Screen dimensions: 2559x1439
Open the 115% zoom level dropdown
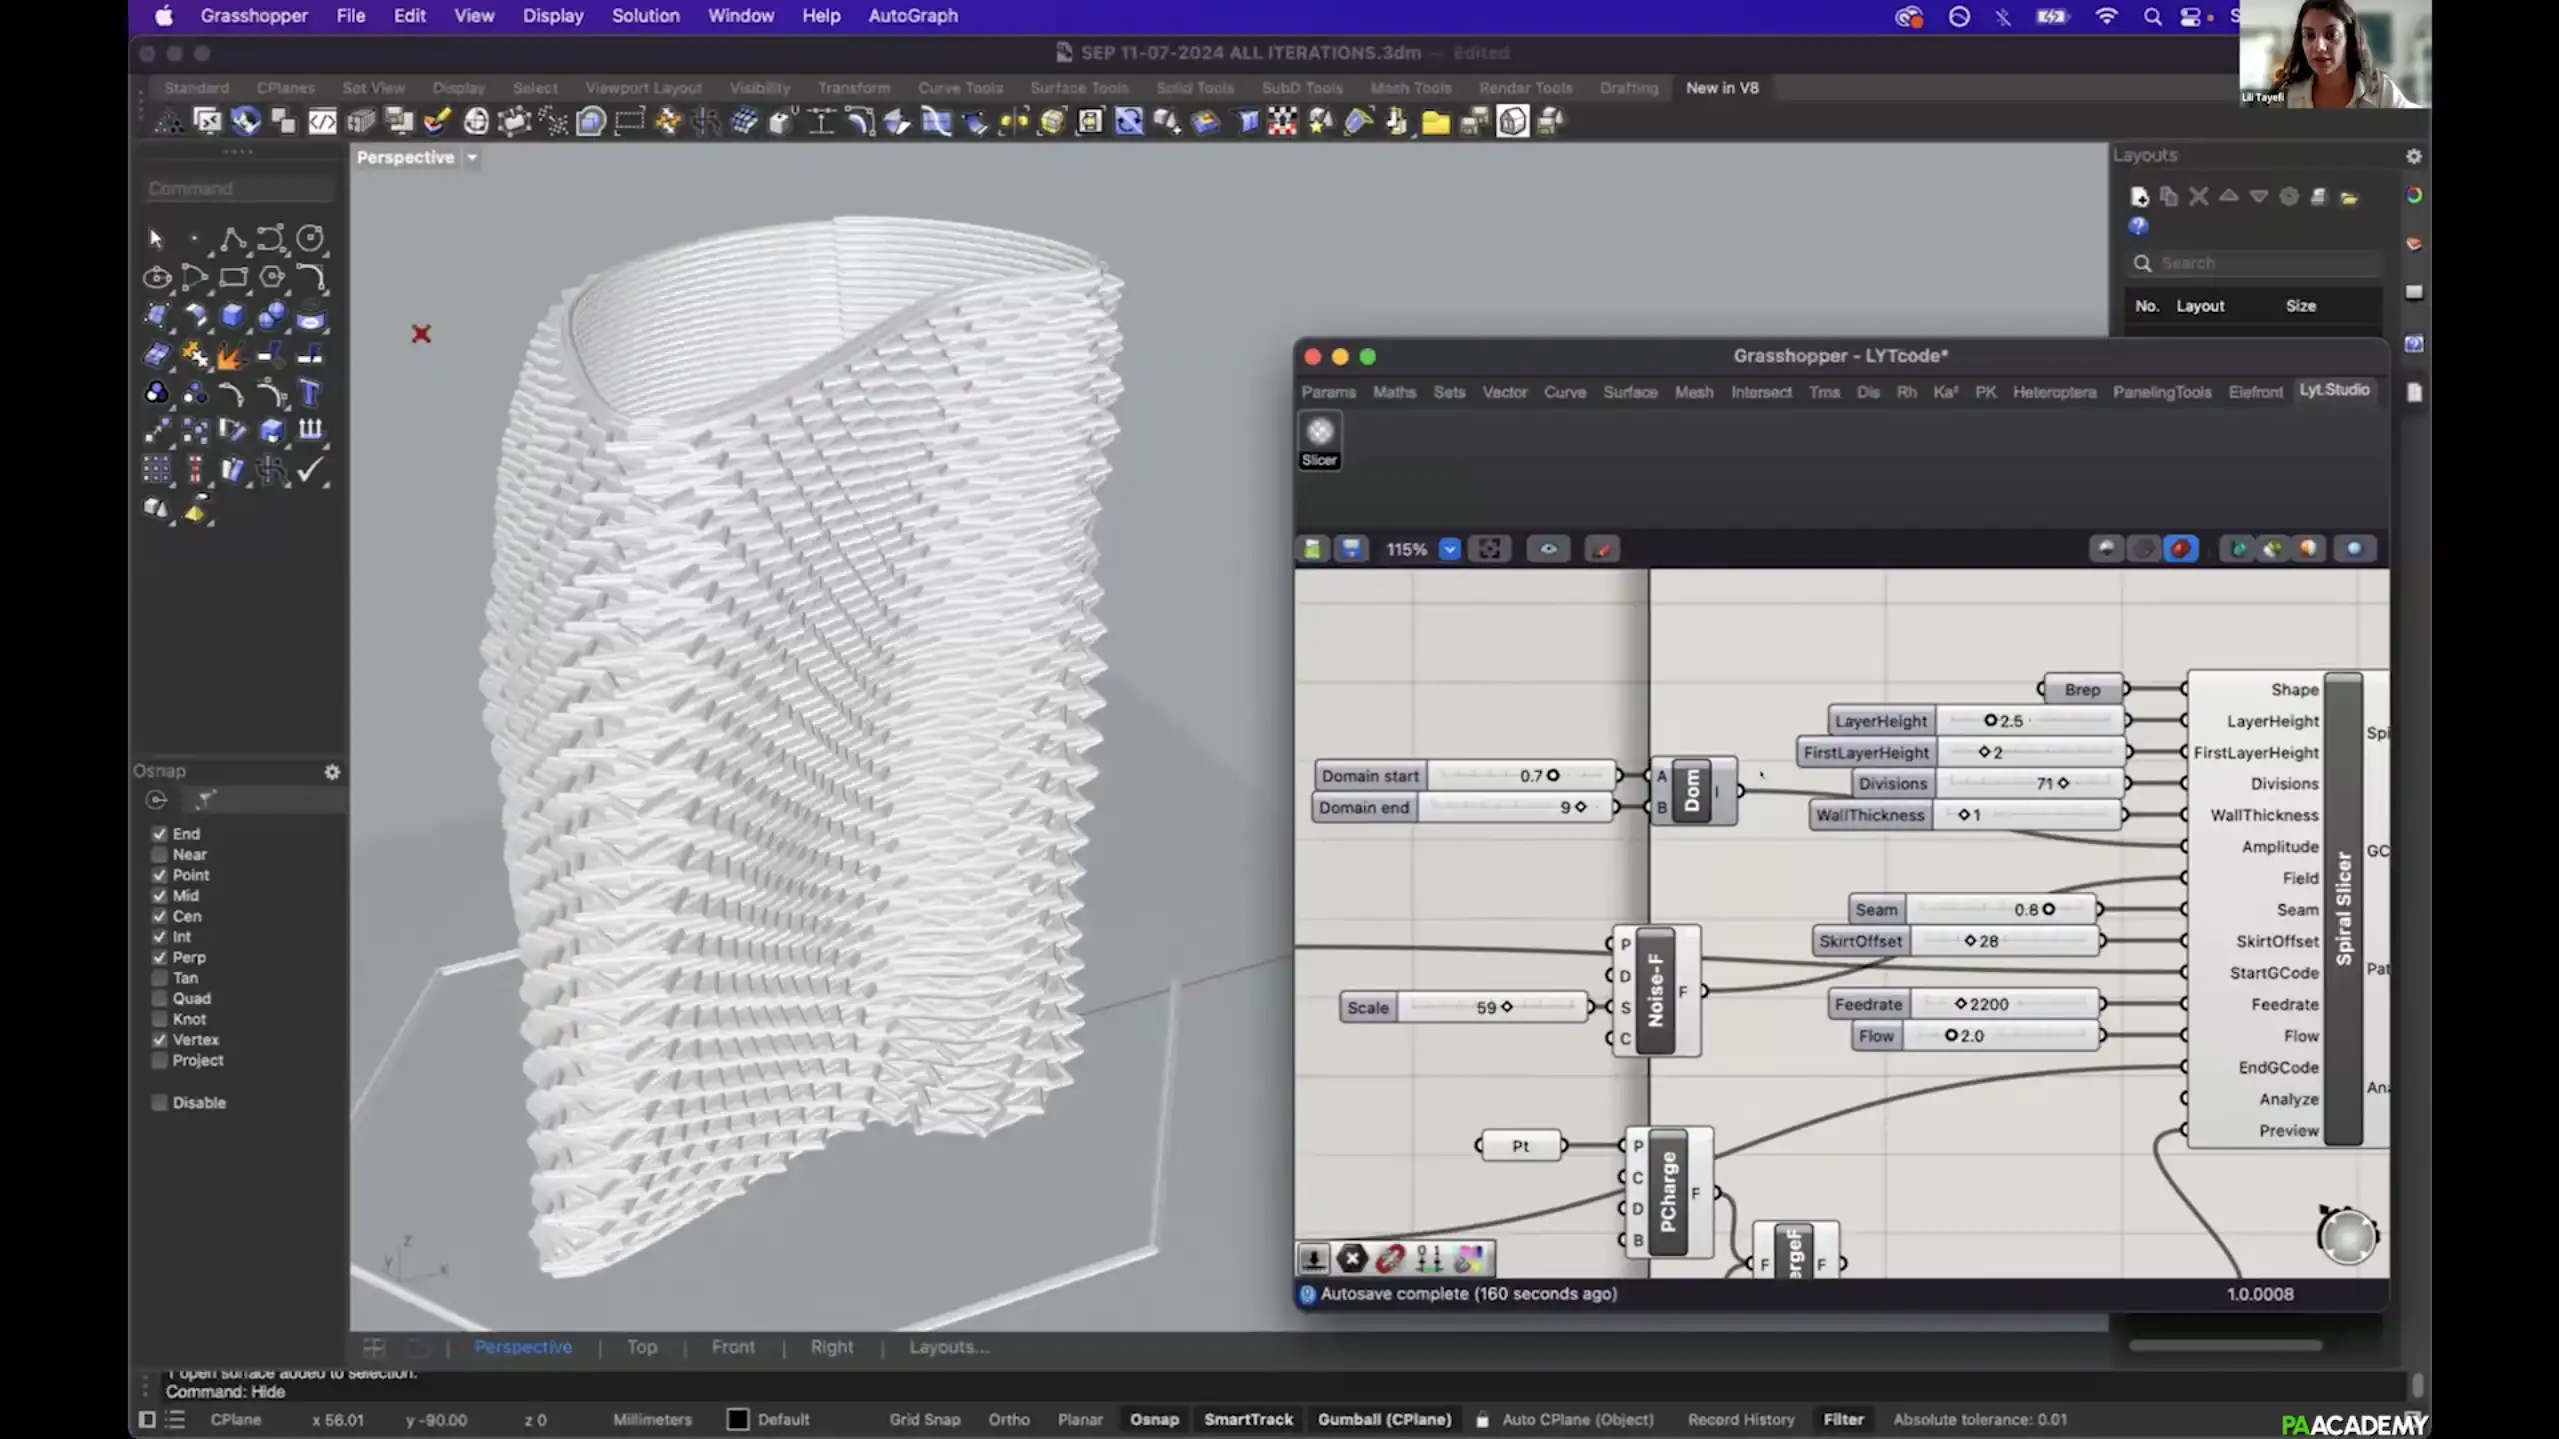1449,549
